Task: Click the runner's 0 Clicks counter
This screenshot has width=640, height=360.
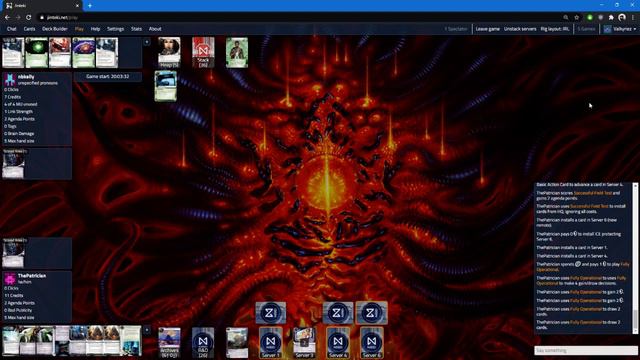Action: (11, 90)
